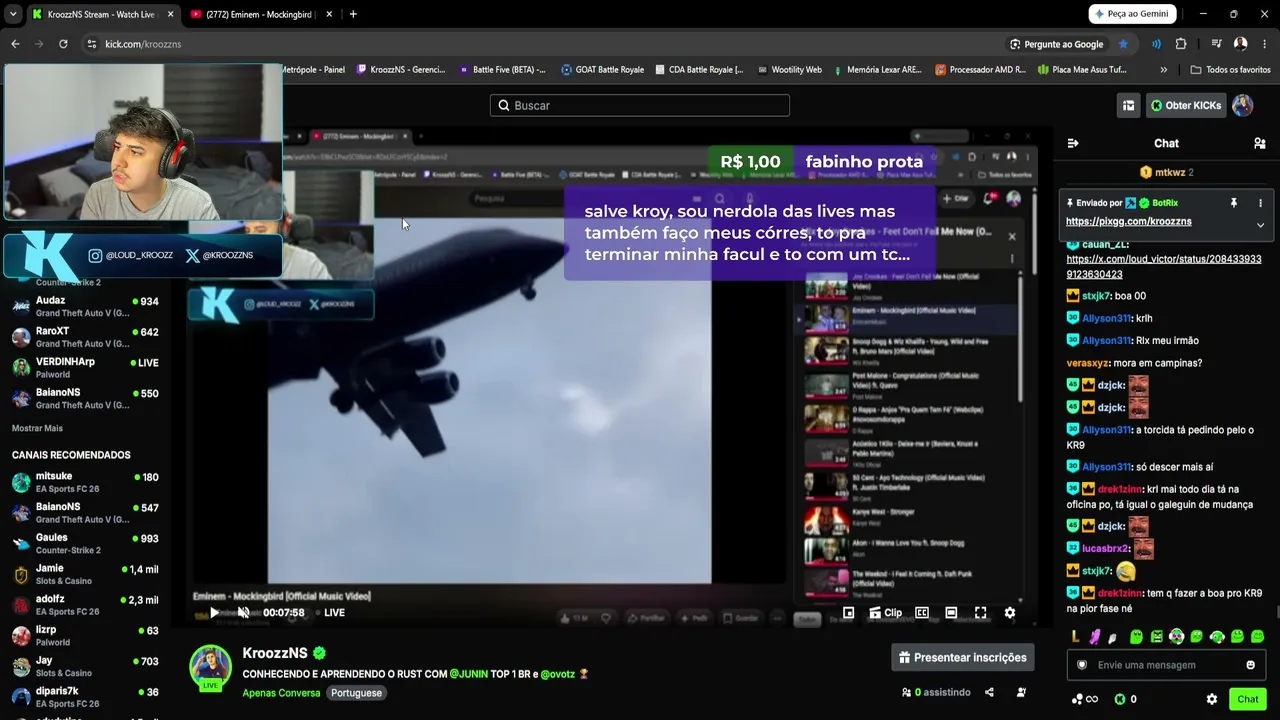1280x720 pixels.
Task: Open the loud_victor x.com link in chat
Action: pos(1164,267)
